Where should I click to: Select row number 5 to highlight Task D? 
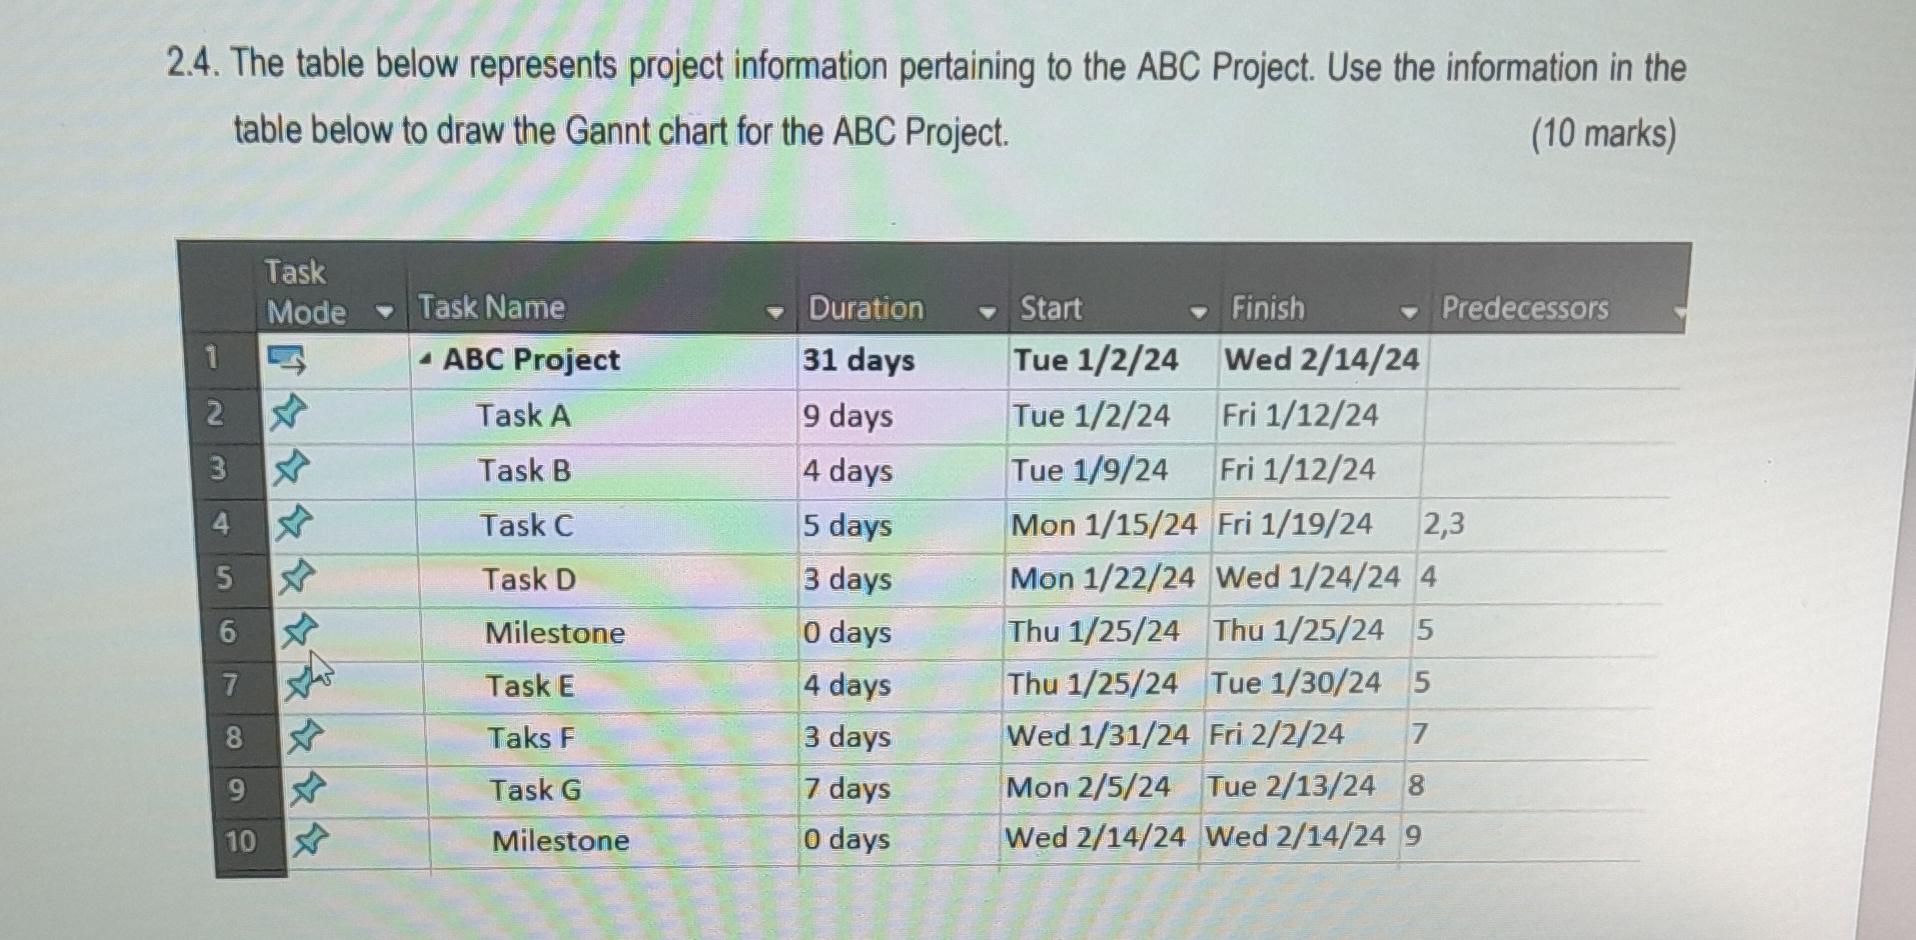click(x=225, y=576)
